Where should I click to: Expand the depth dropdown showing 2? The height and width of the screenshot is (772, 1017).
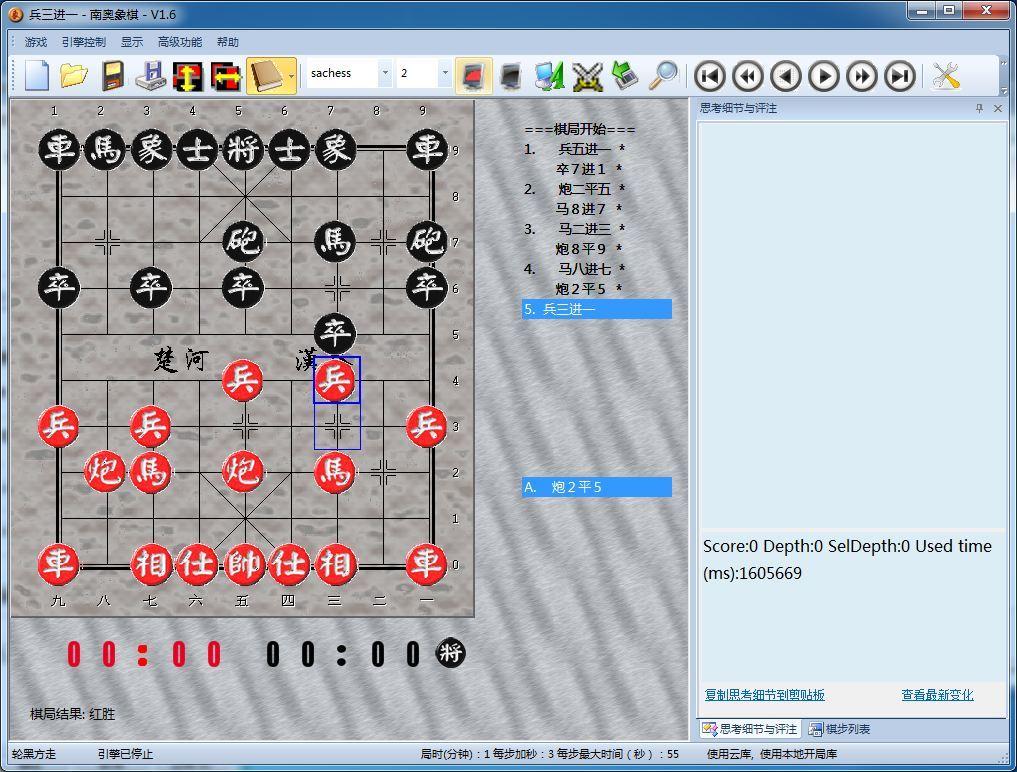[x=445, y=73]
